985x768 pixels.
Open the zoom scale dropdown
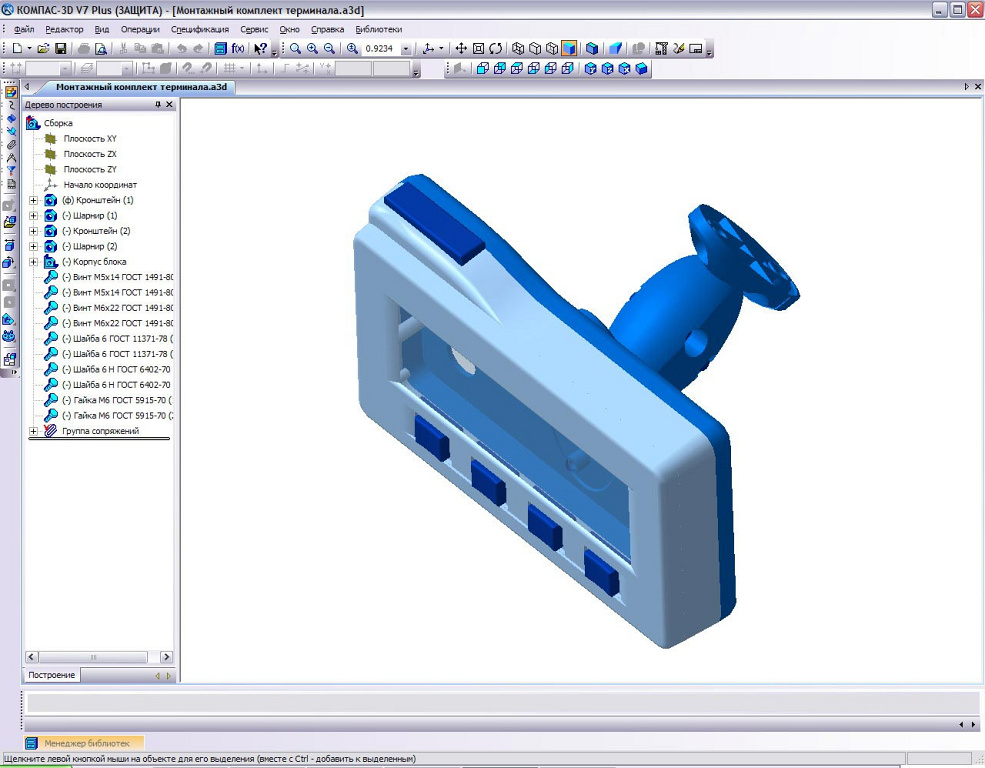point(405,48)
